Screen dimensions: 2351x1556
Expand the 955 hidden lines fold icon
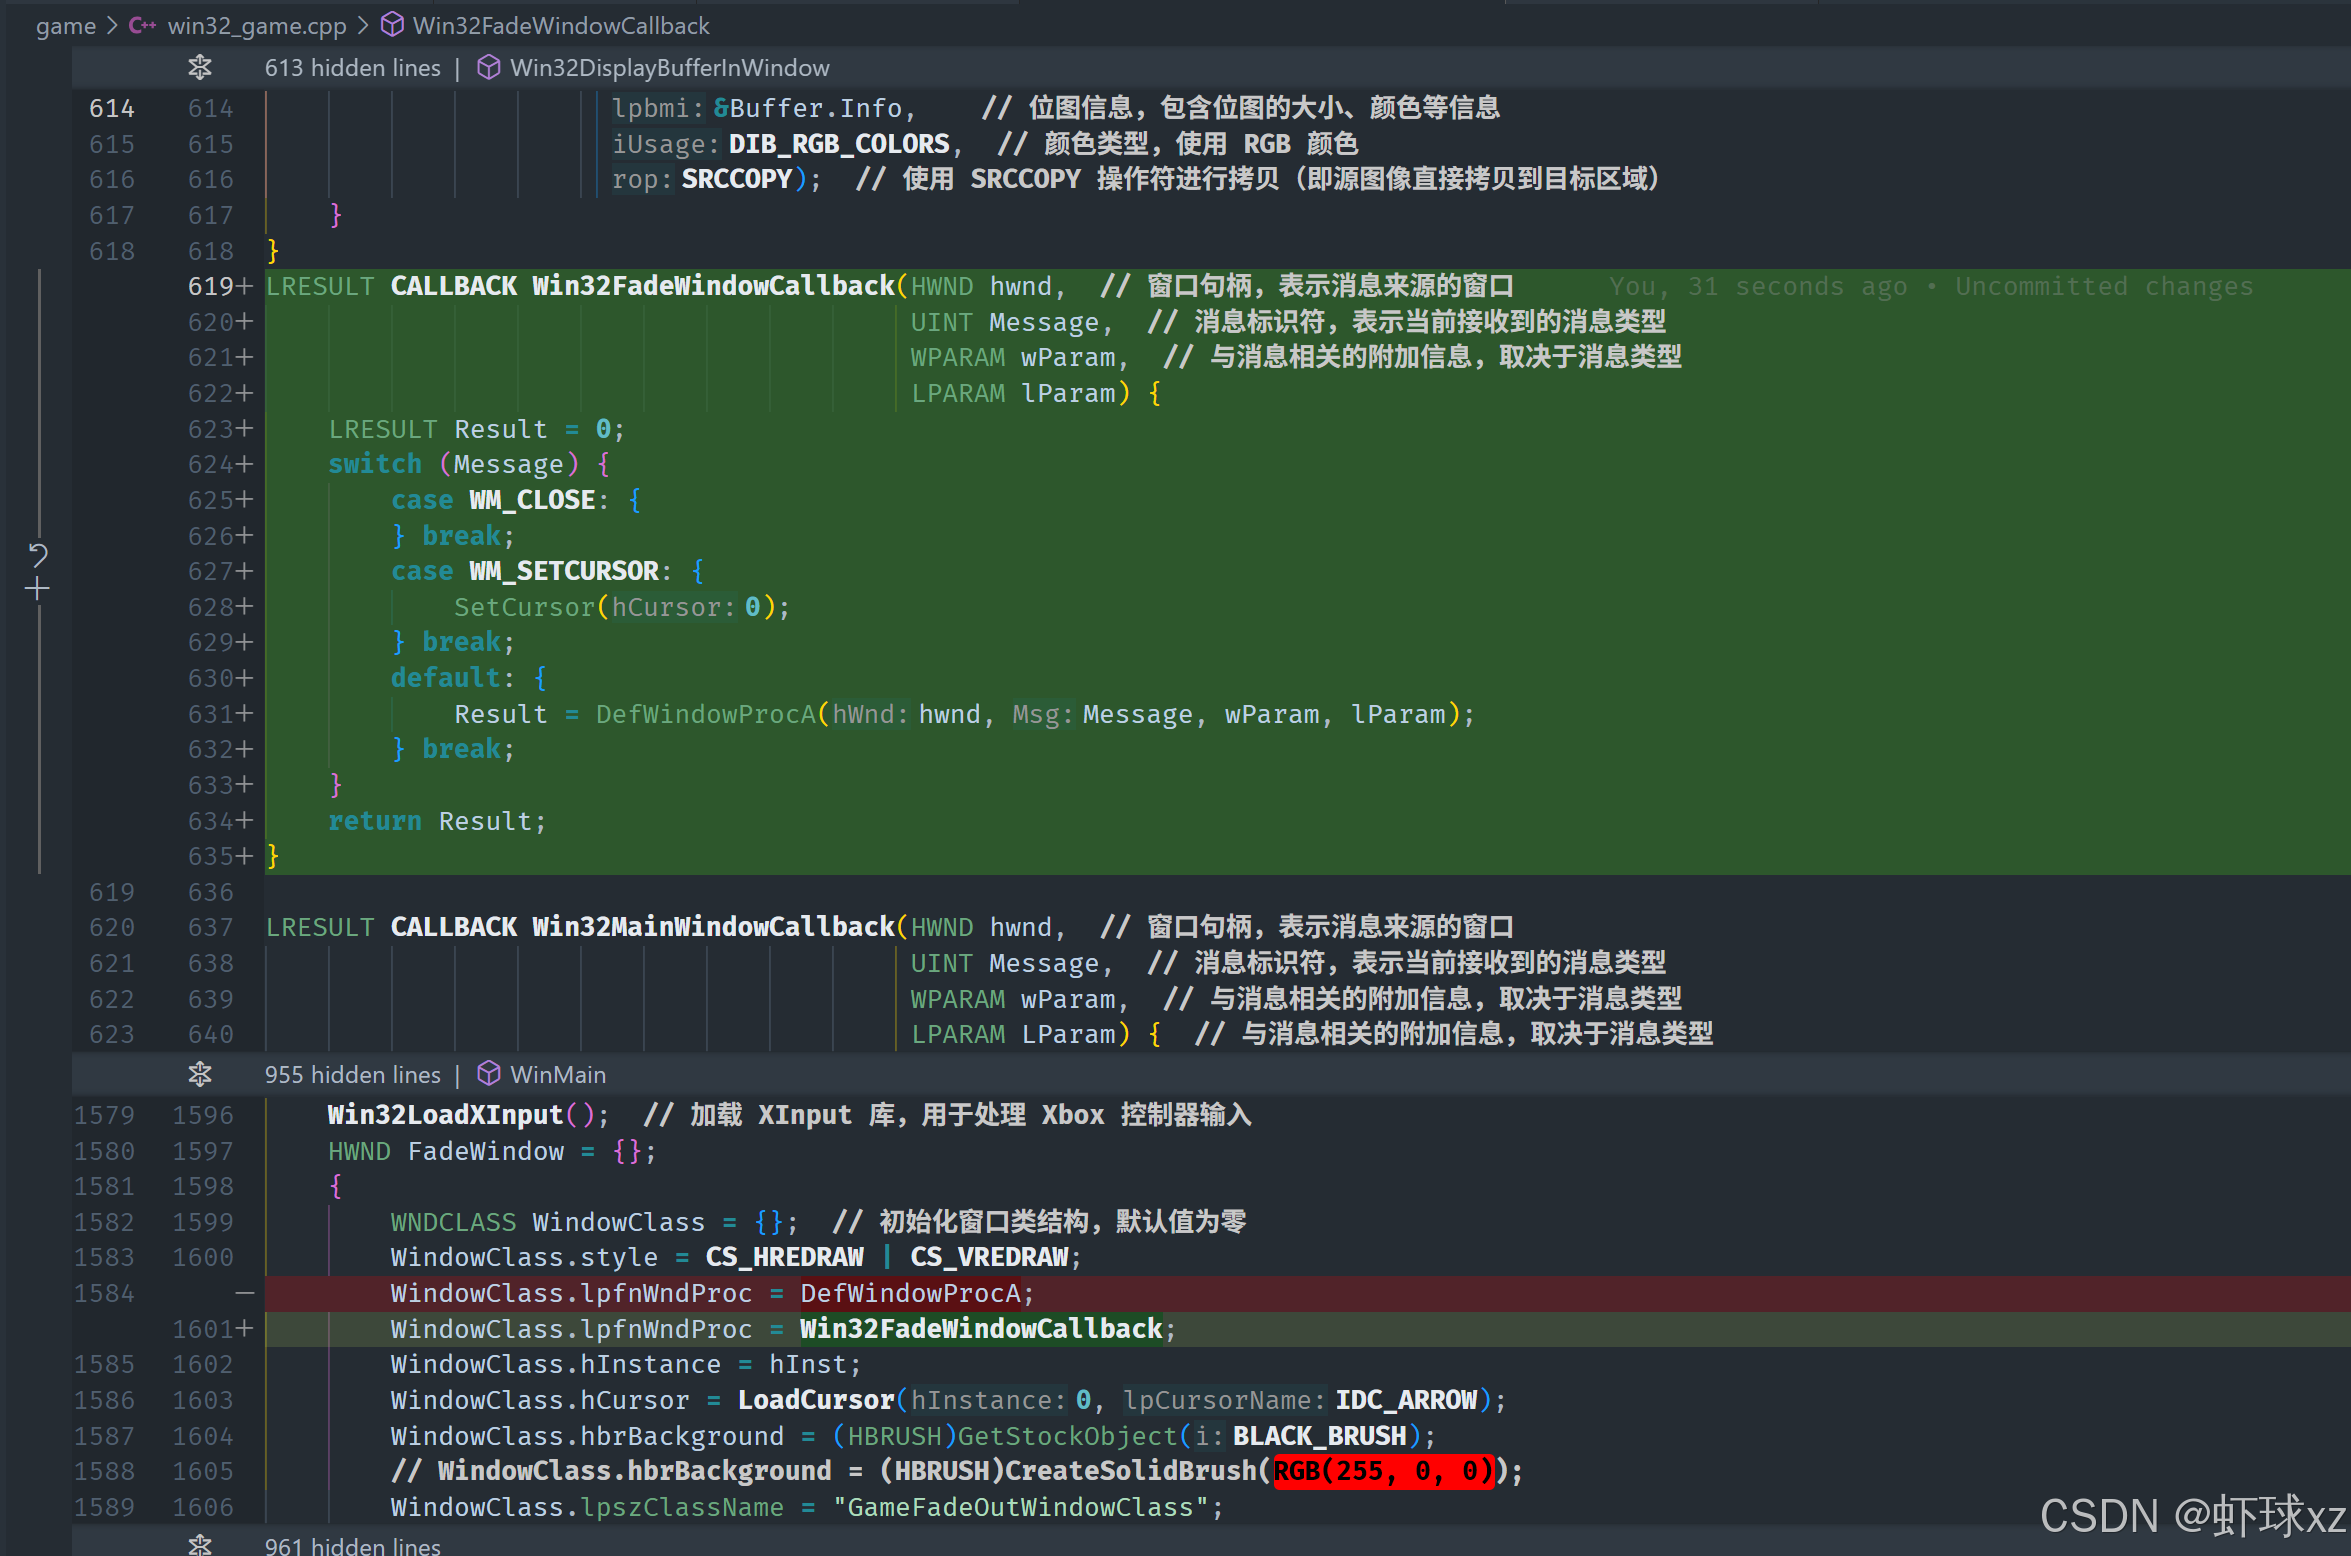pyautogui.click(x=200, y=1074)
